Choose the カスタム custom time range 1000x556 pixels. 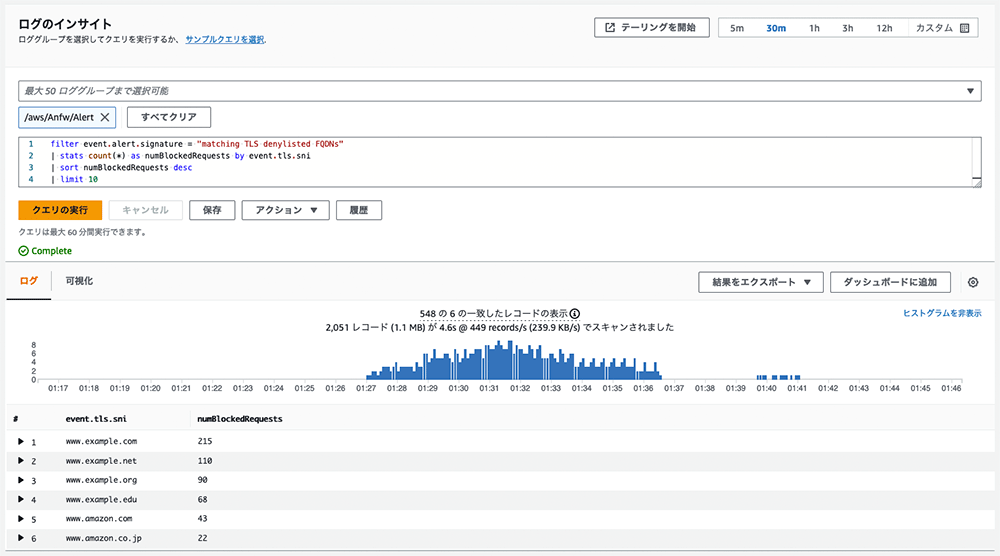(x=943, y=28)
